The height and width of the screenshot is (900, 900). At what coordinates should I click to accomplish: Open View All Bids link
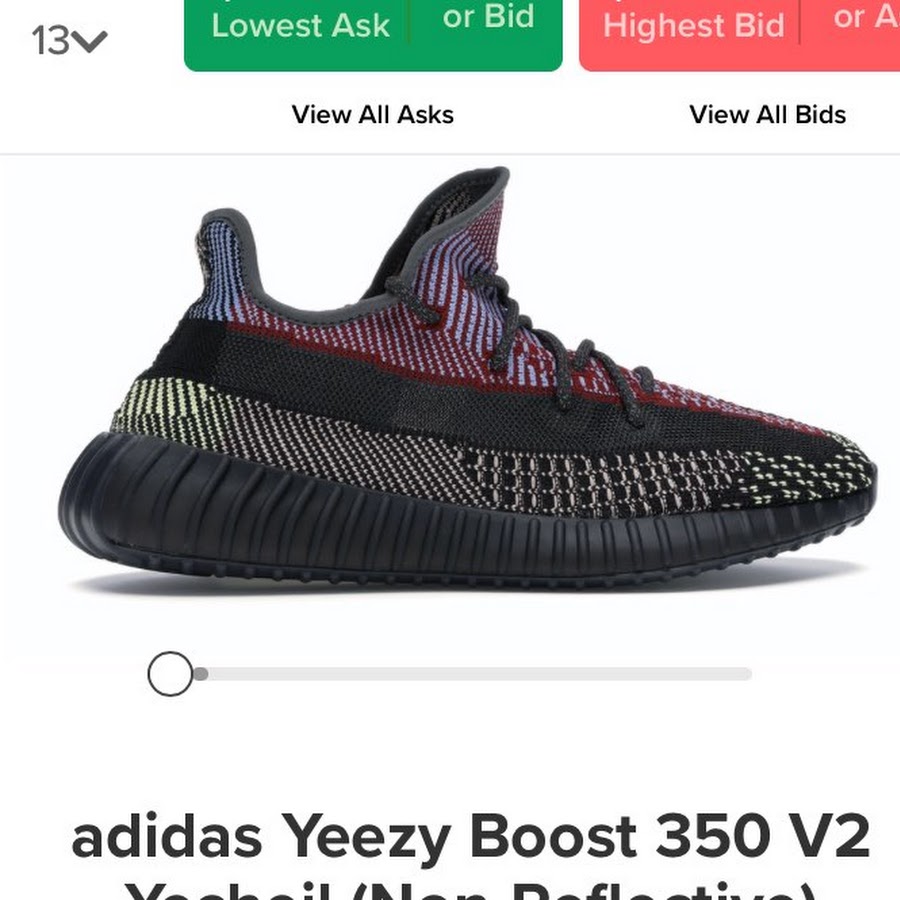pos(767,114)
